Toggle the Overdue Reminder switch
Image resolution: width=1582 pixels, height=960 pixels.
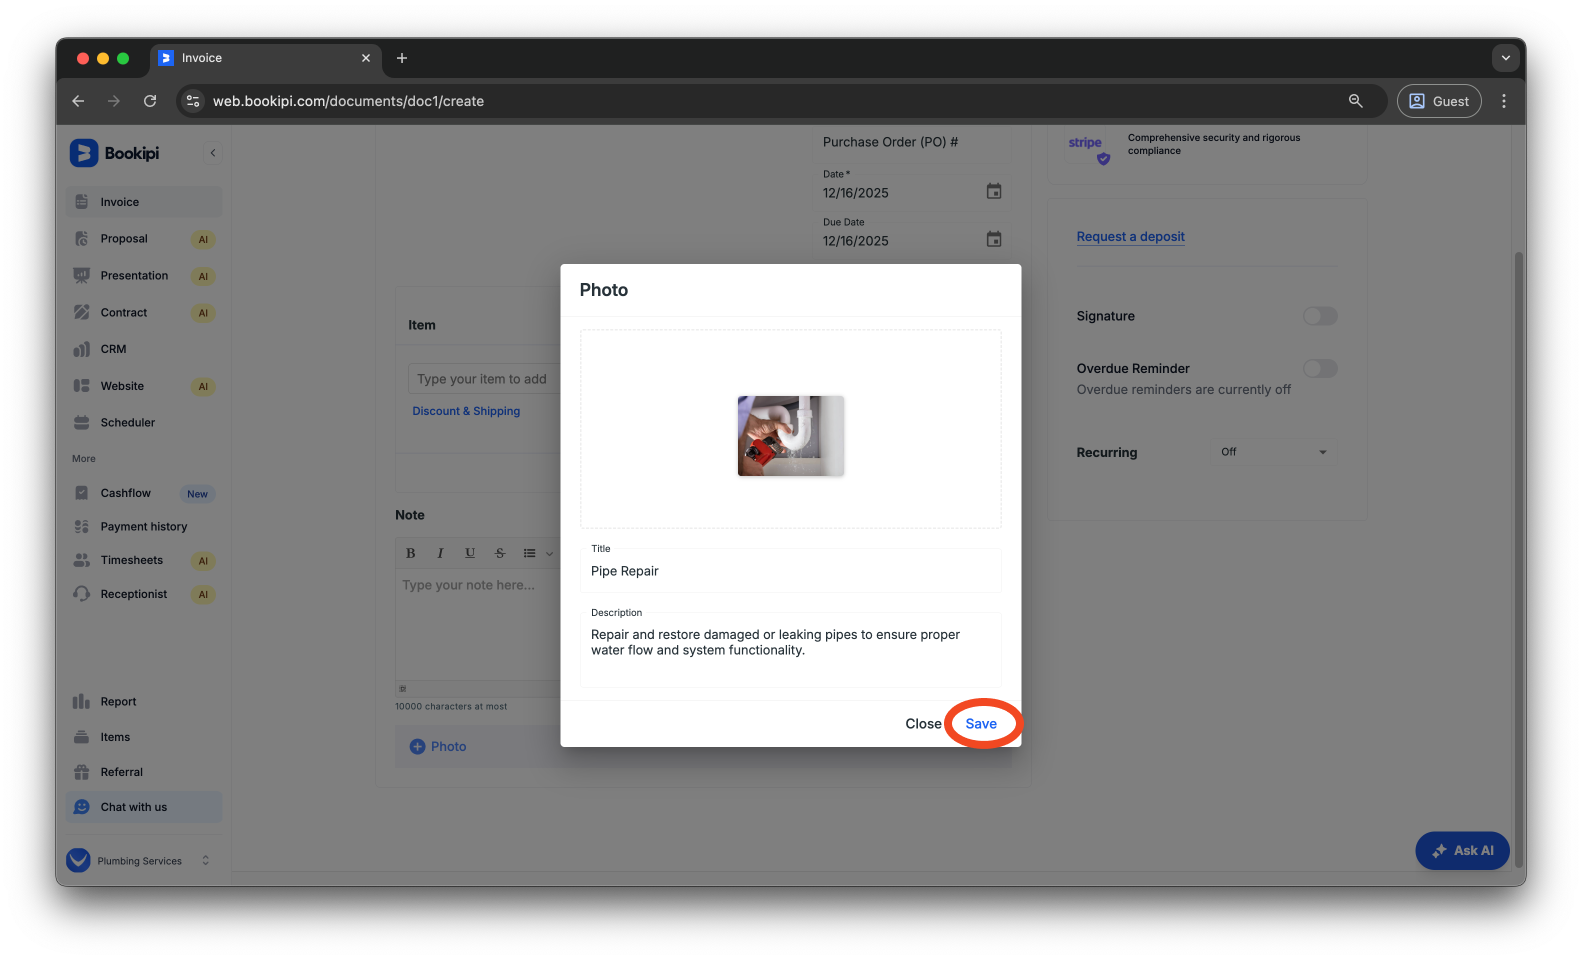(1319, 369)
